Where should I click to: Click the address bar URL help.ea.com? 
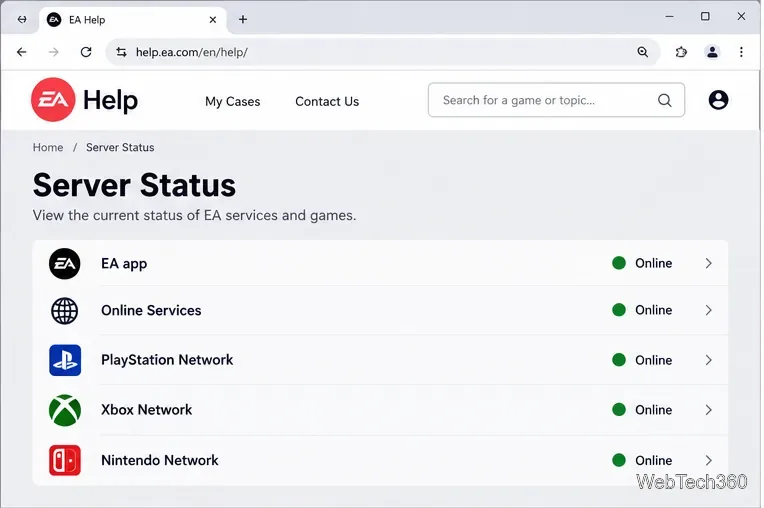tap(191, 52)
